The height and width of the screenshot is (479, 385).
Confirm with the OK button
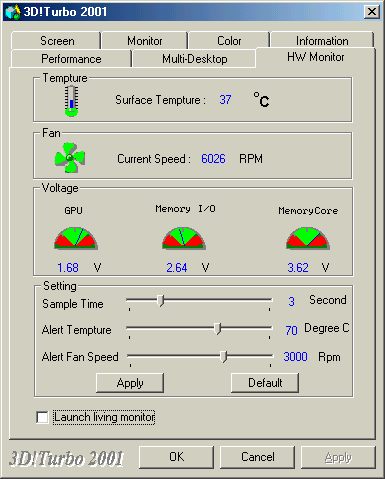click(176, 457)
